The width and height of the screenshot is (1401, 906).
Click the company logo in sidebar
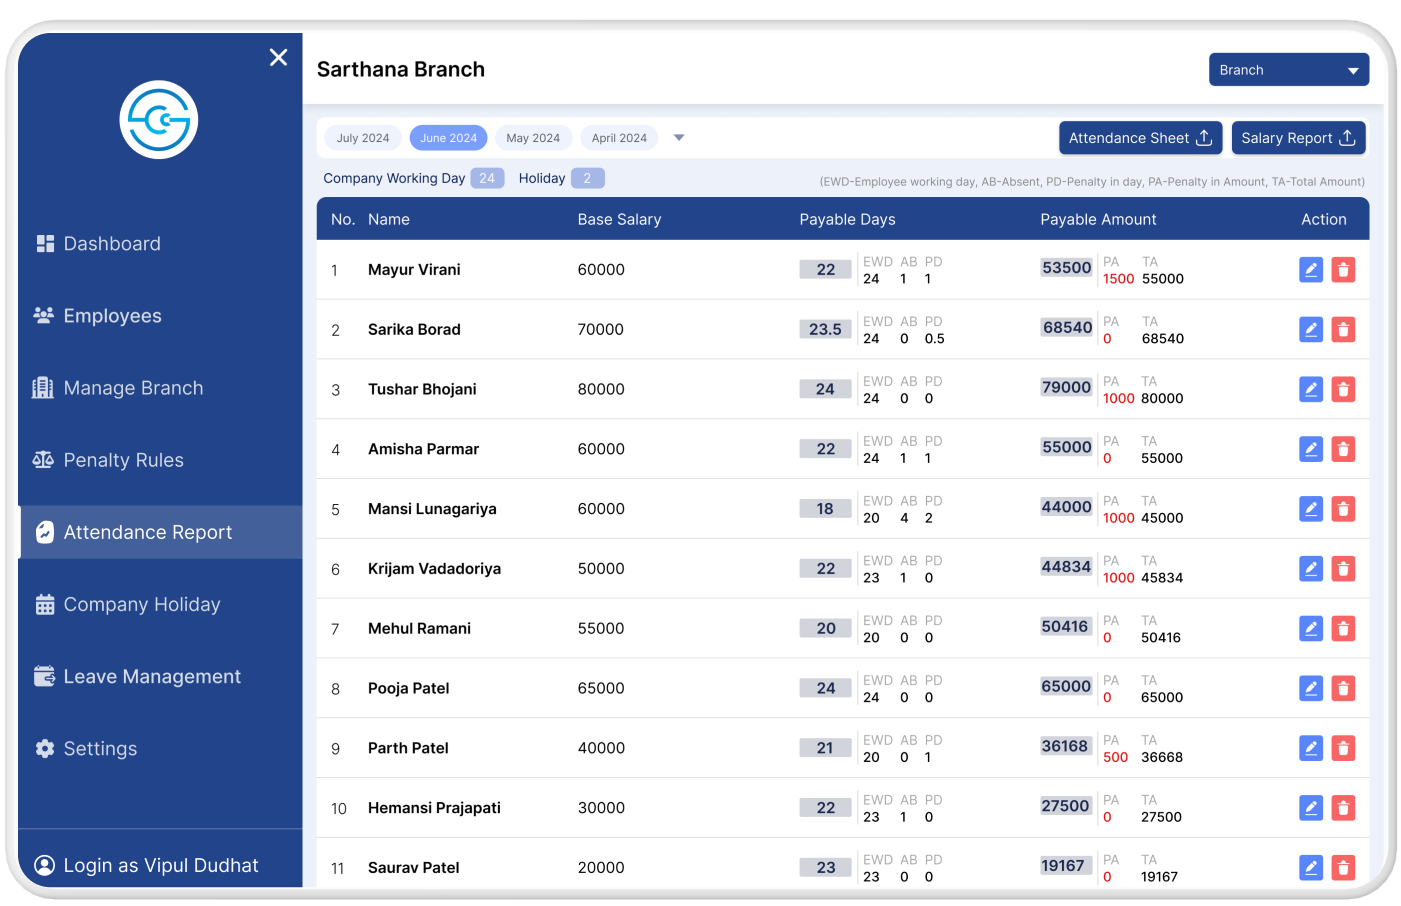coord(159,120)
